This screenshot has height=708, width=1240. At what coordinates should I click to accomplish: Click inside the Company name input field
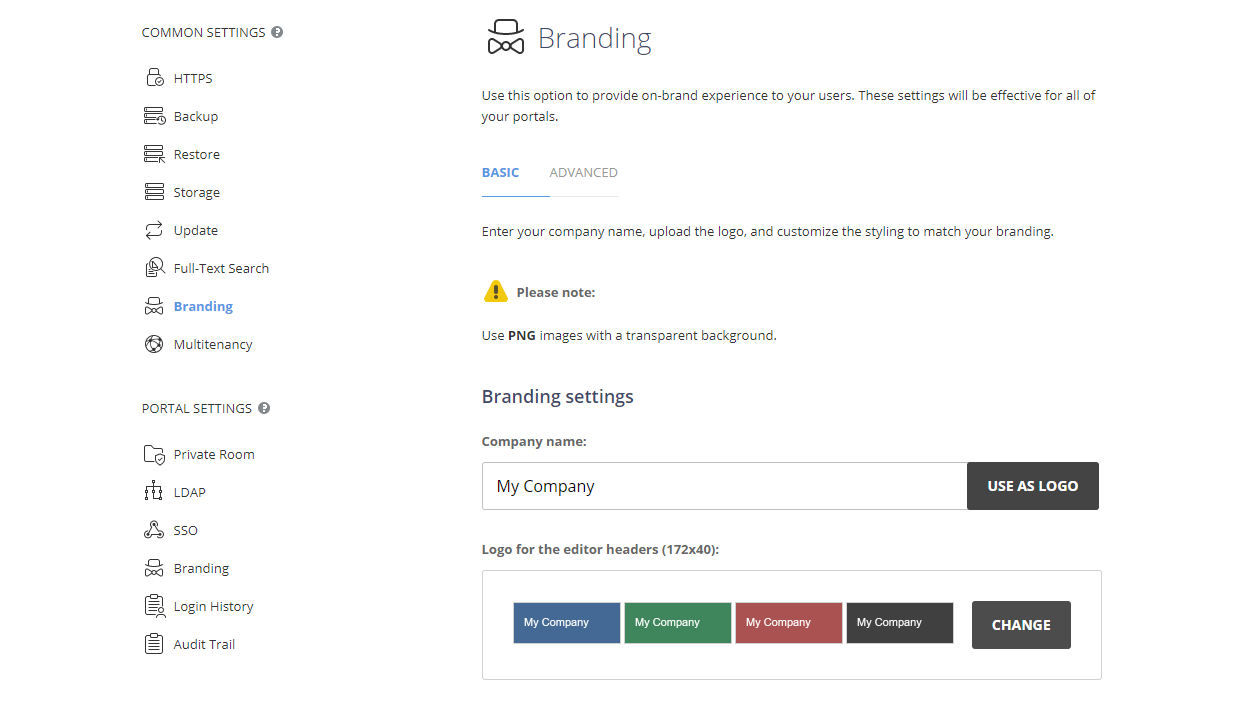(x=700, y=485)
